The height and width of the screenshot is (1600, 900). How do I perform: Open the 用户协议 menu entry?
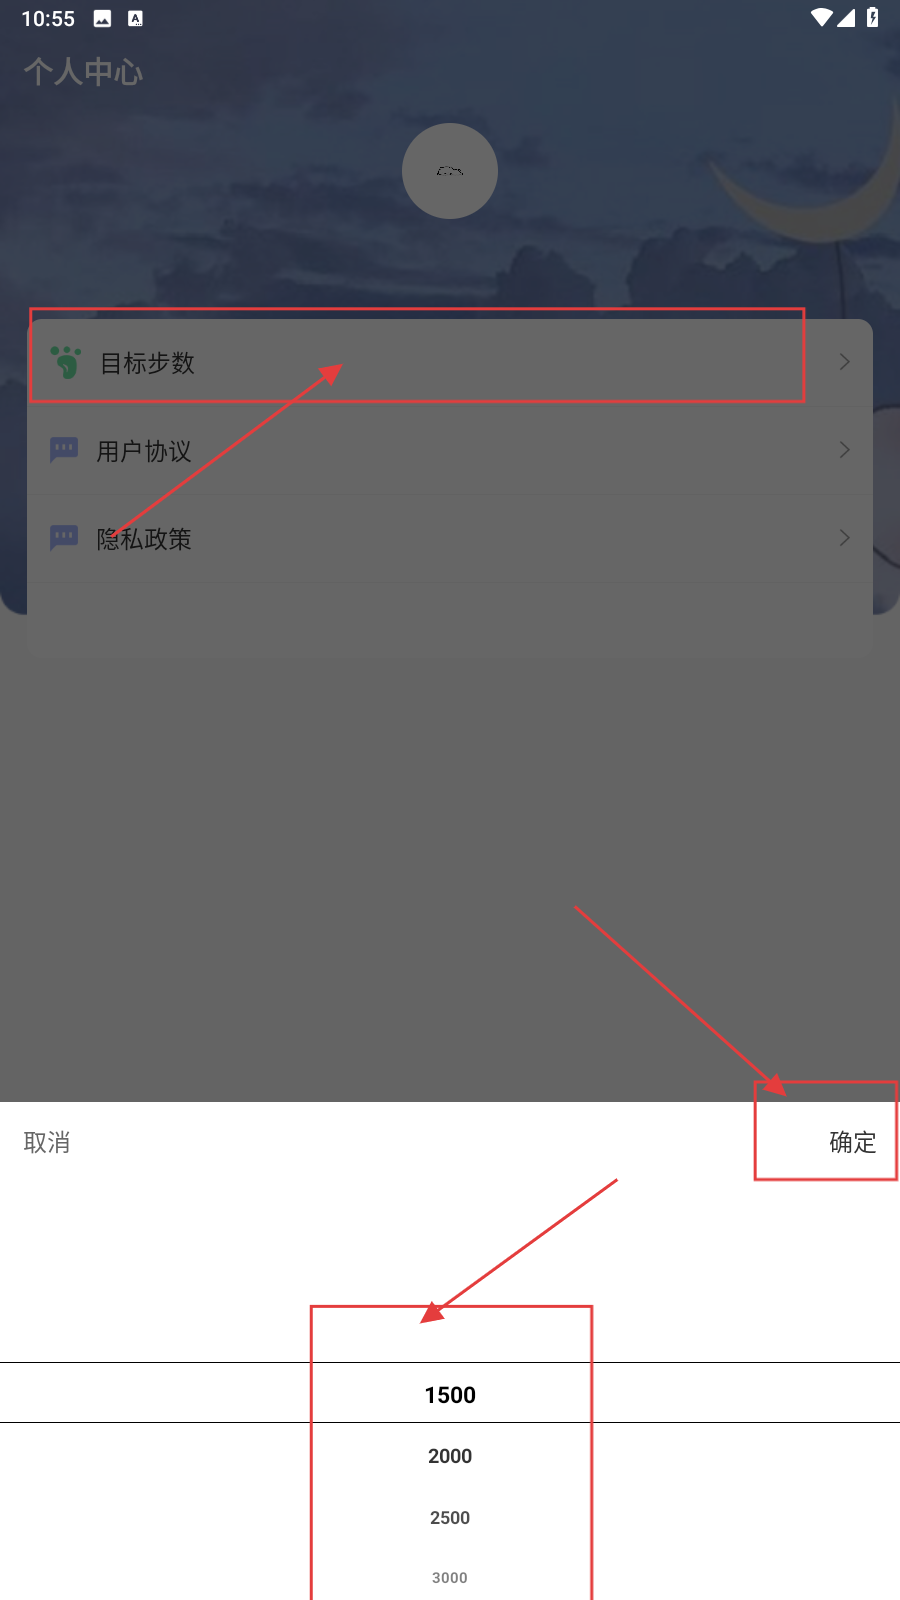coord(450,450)
